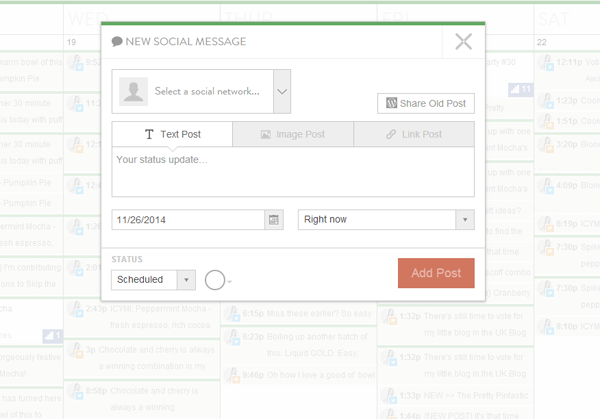Click the avatar icon of the 12:11p post

click(546, 63)
